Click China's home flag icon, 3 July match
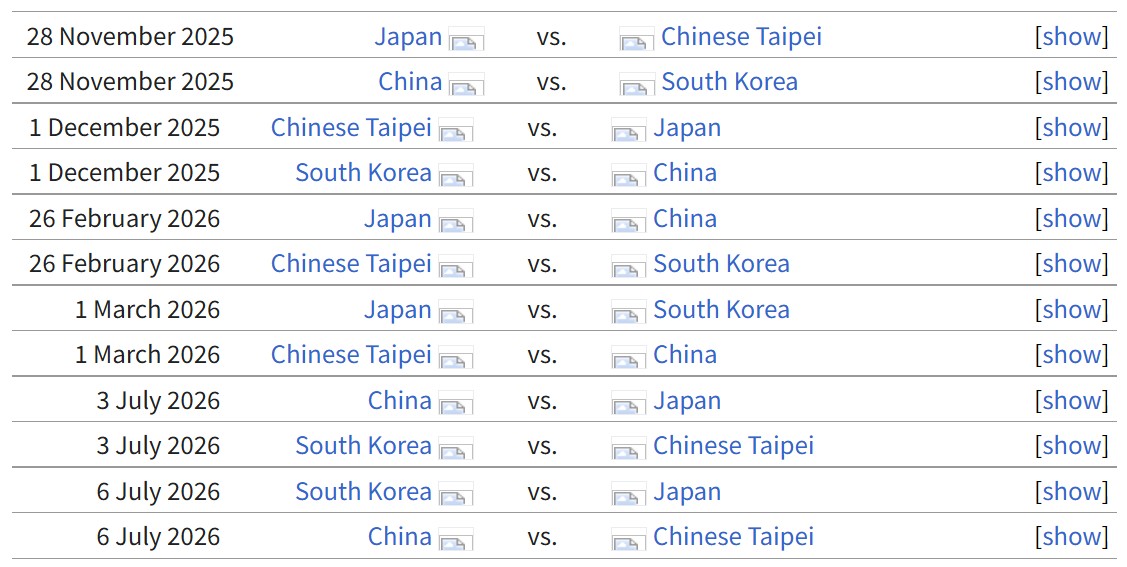1127x567 pixels. (x=455, y=405)
